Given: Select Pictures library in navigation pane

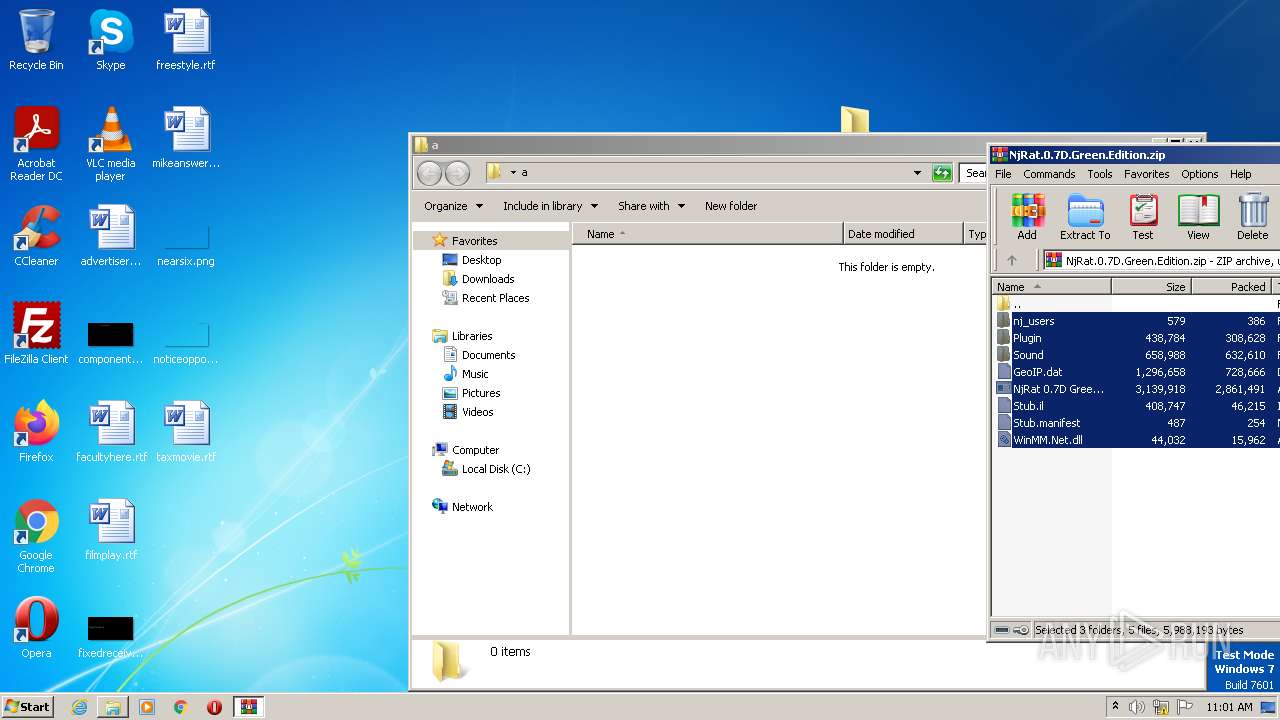Looking at the screenshot, I should [481, 393].
